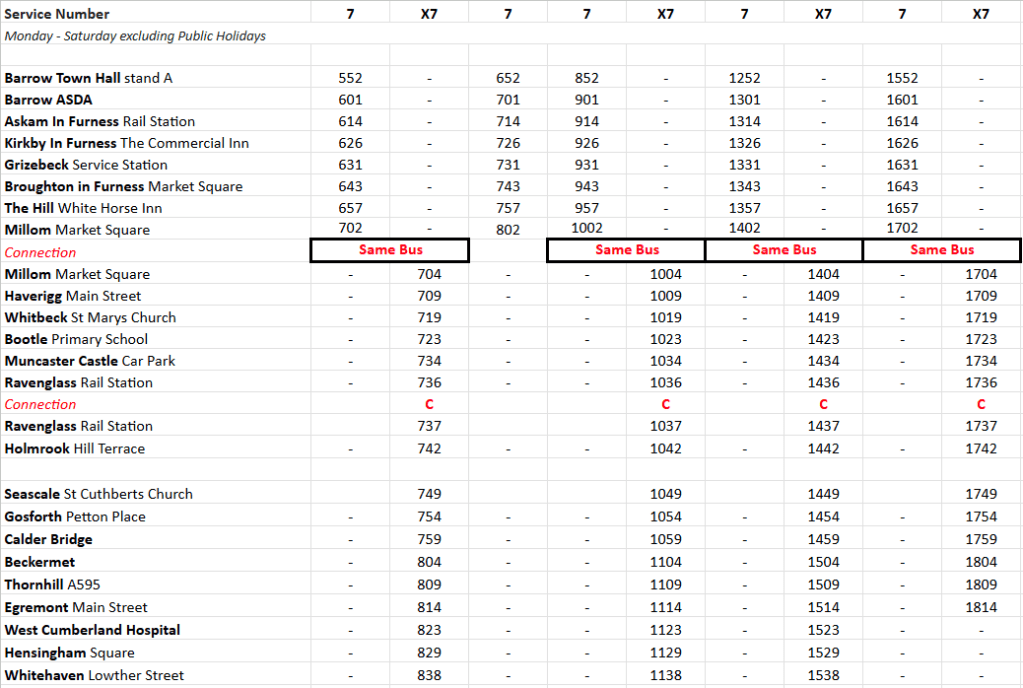The width and height of the screenshot is (1023, 688).
Task: Select the Seascale St Cuthberts Church stop
Action: pos(98,494)
